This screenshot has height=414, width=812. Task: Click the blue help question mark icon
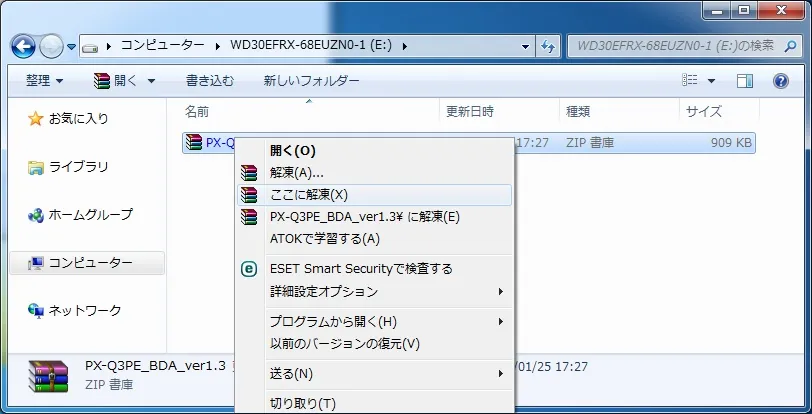[780, 80]
